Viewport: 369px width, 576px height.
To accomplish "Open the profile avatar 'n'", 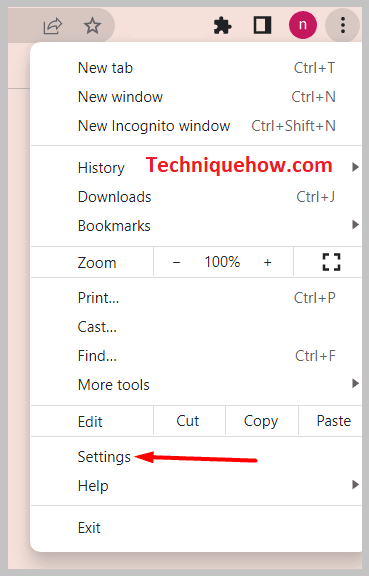I will pos(302,25).
